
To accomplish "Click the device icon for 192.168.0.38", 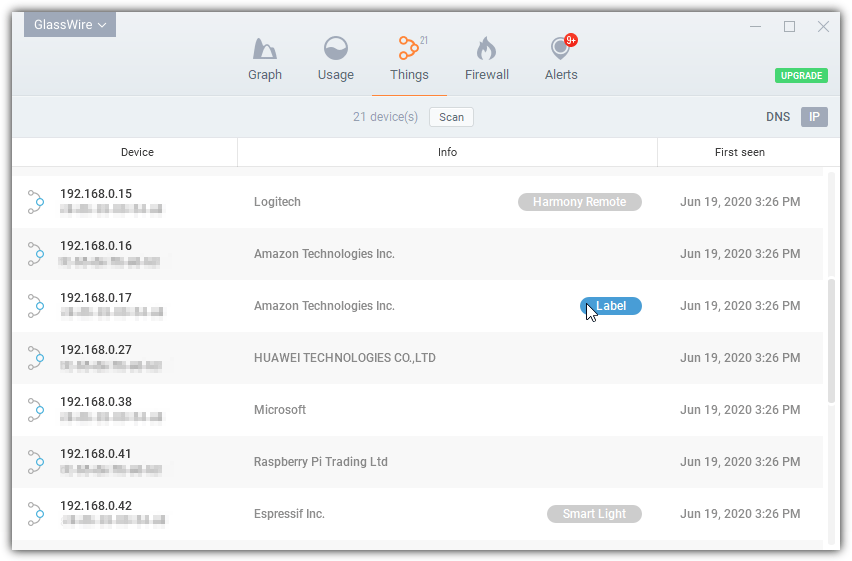I will pos(36,410).
